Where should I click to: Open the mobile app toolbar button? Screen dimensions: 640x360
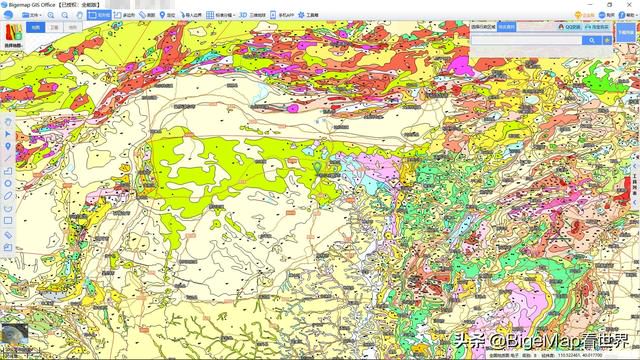(282, 15)
